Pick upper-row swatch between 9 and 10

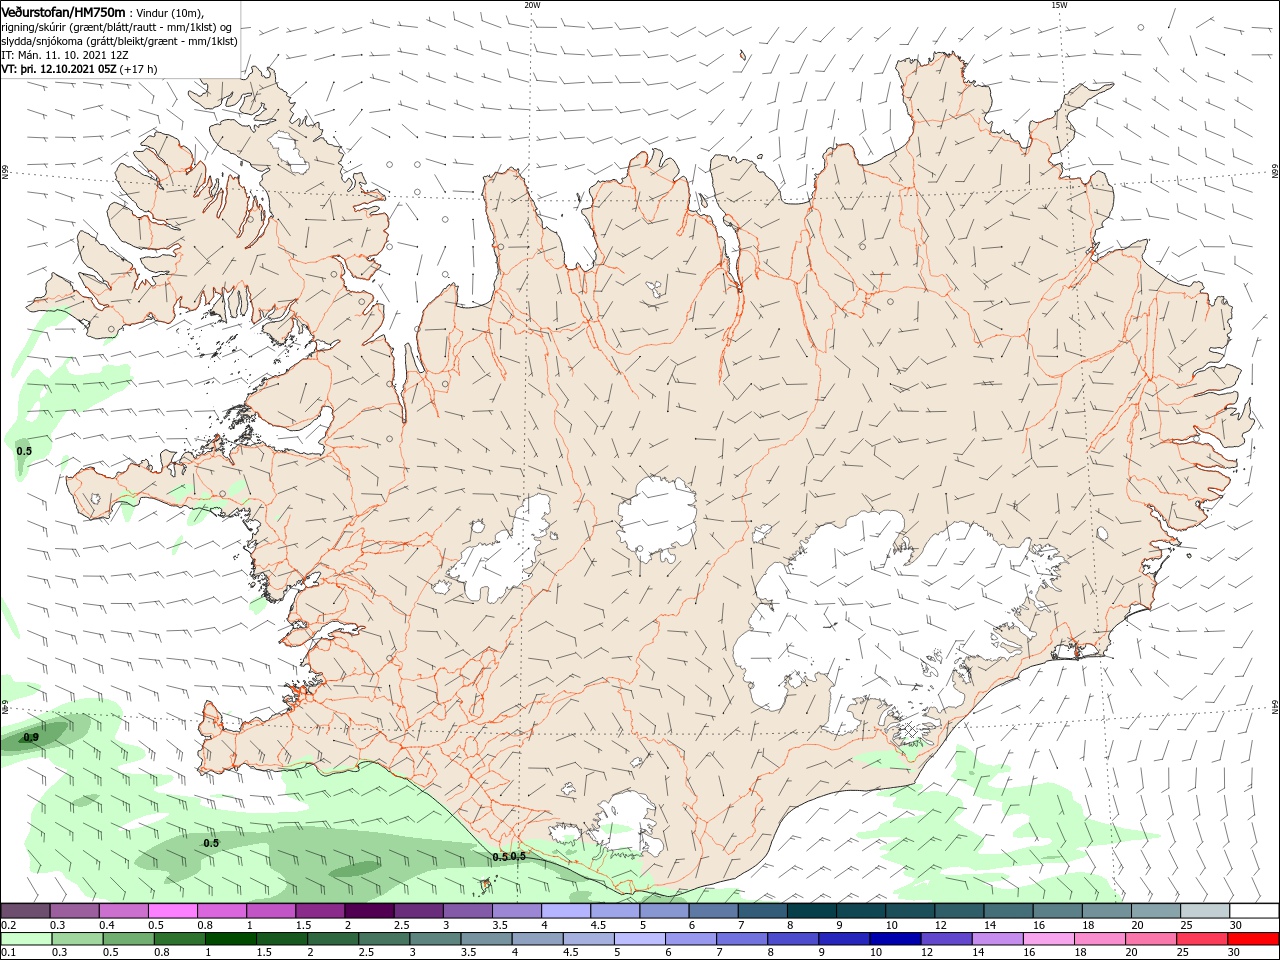point(860,911)
